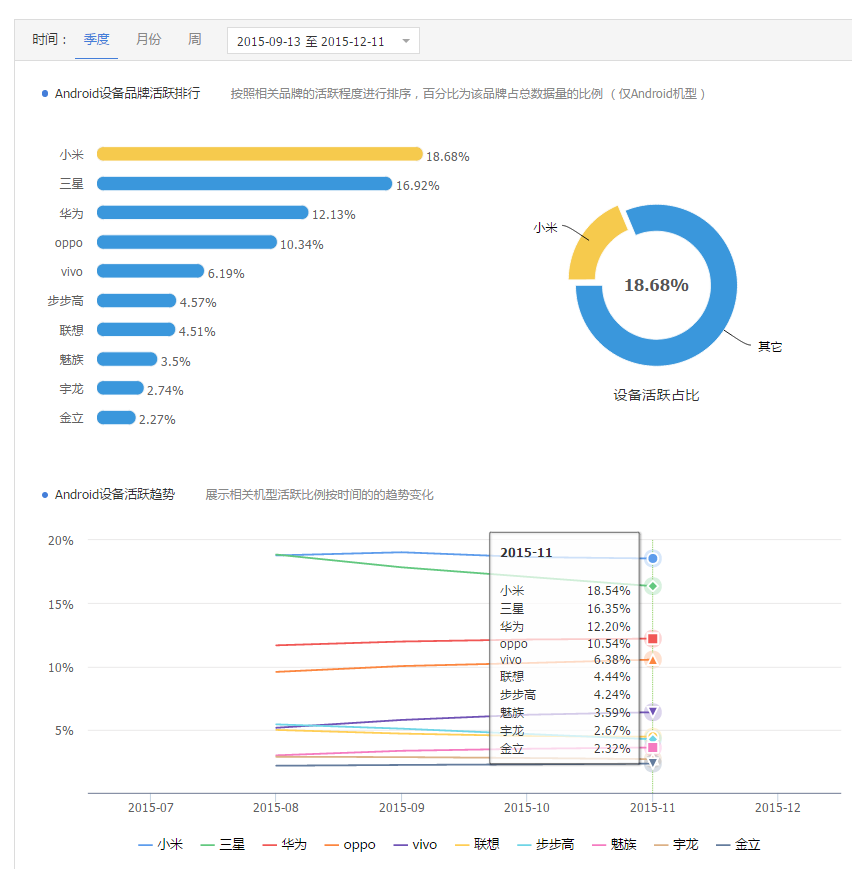Toggle 金立 series in trend legend

click(x=738, y=845)
